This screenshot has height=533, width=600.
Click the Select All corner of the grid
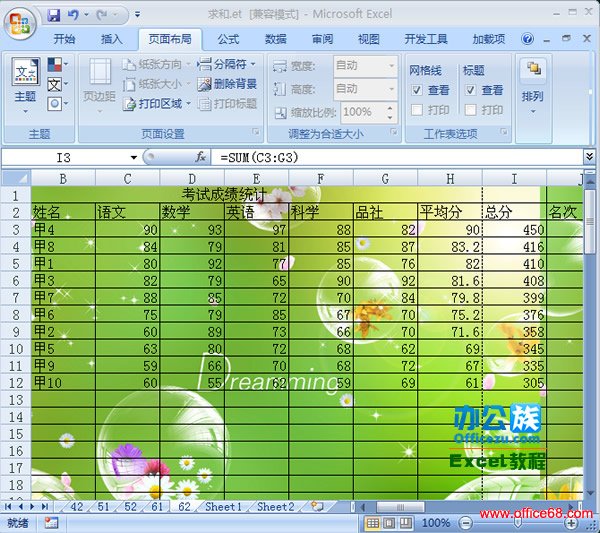click(x=16, y=178)
